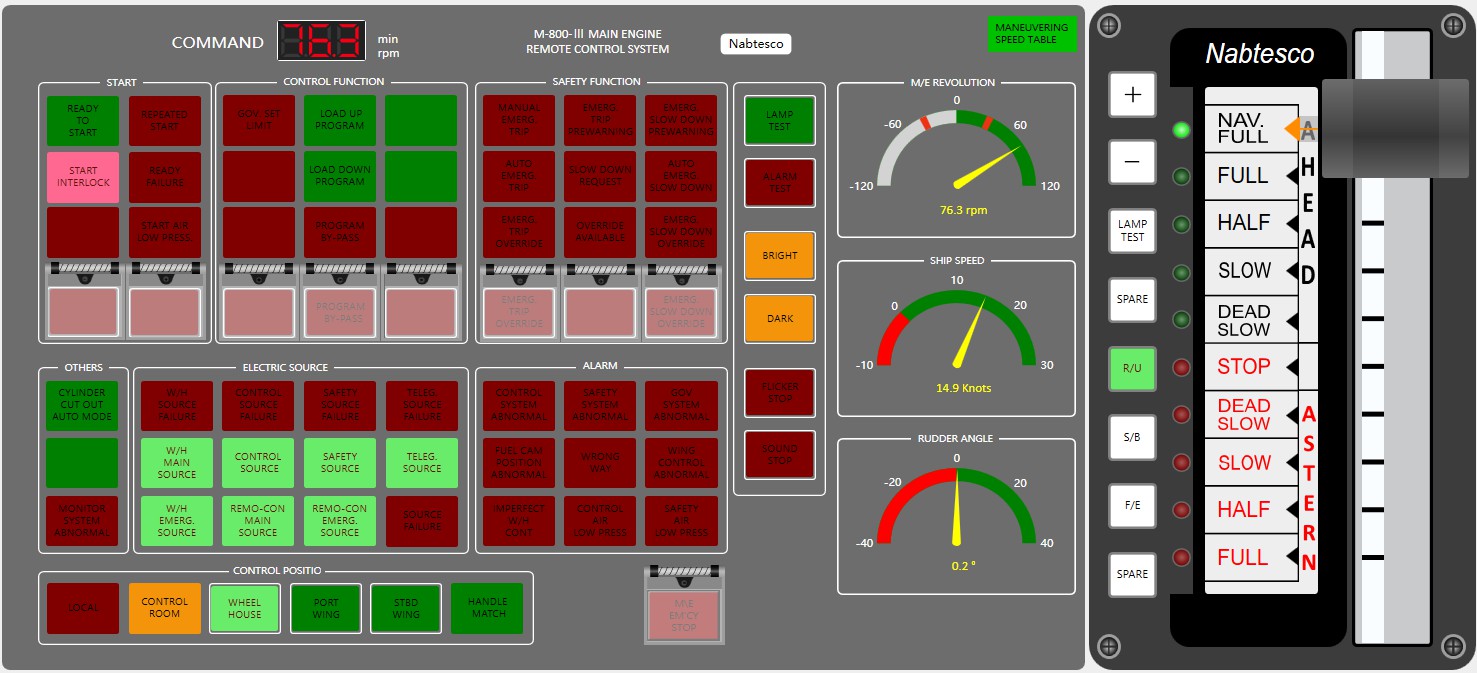This screenshot has height=673, width=1477.
Task: Select Port Wing control position
Action: tap(326, 608)
